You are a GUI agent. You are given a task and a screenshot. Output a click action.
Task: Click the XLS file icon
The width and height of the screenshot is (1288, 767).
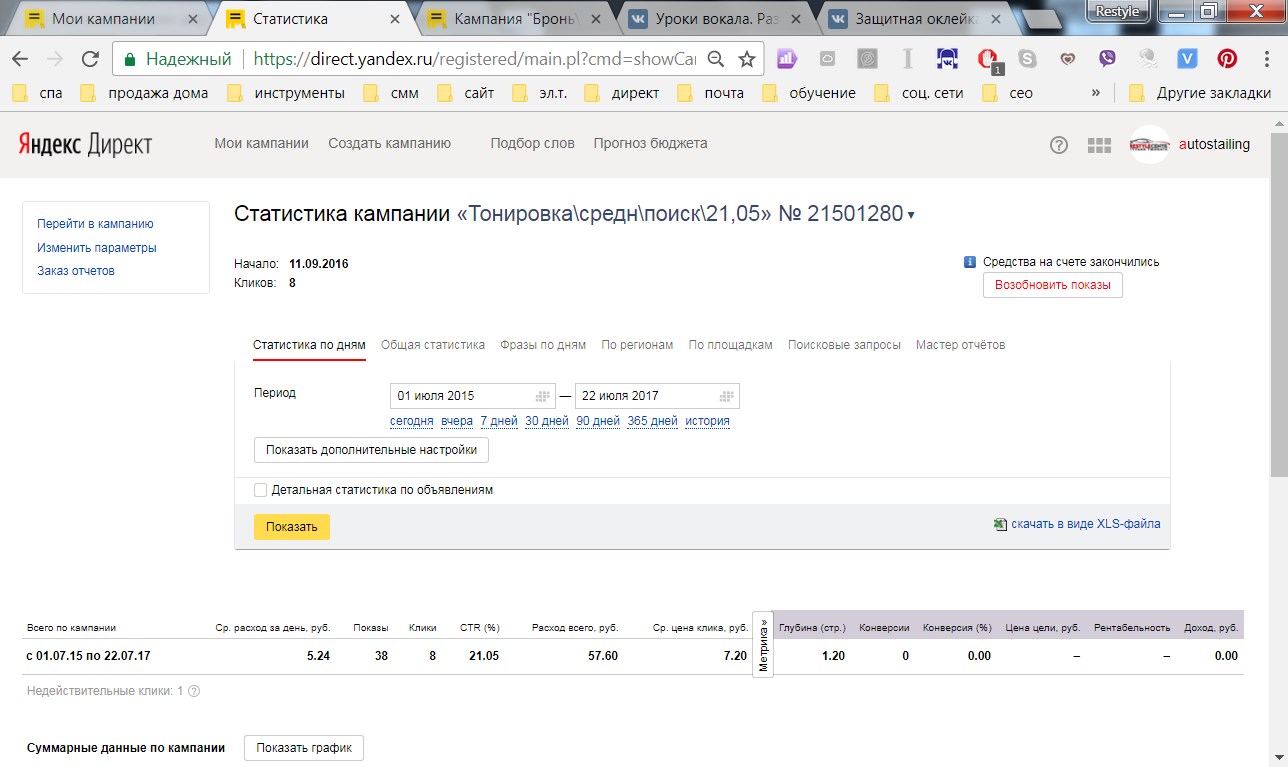click(x=999, y=524)
